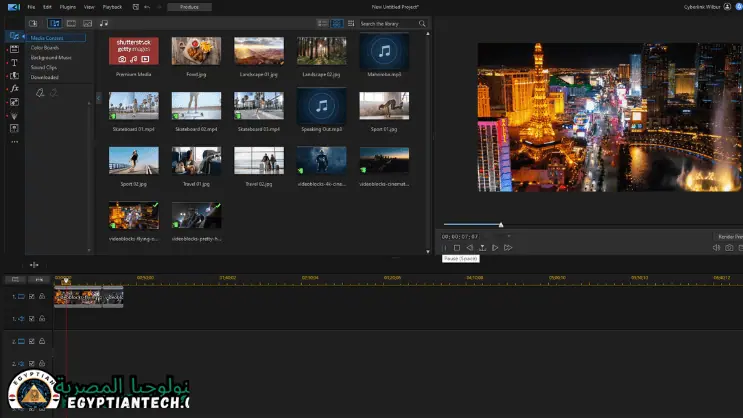This screenshot has width=743, height=418.
Task: Show only audio files in library
Action: [104, 23]
